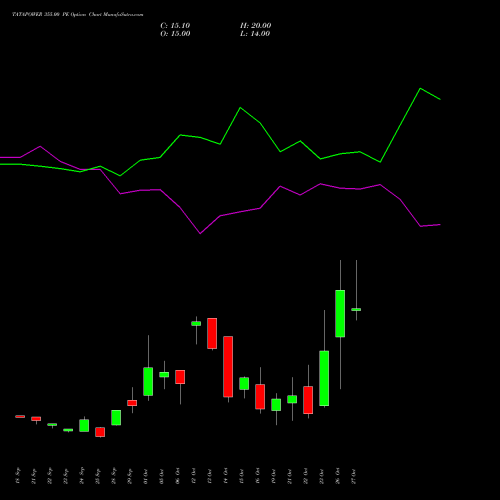500x500 pixels.
Task: Select the 27 Oct date label
Action: pyautogui.click(x=354, y=476)
